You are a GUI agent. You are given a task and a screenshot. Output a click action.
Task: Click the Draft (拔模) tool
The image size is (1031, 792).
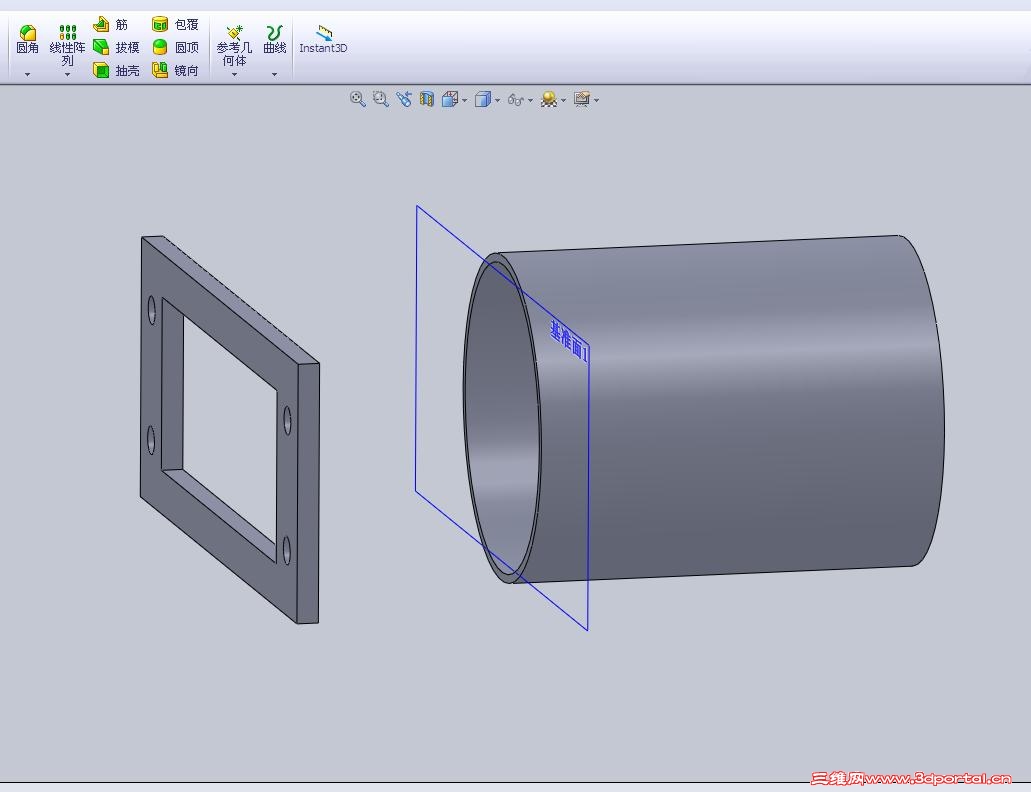click(116, 47)
